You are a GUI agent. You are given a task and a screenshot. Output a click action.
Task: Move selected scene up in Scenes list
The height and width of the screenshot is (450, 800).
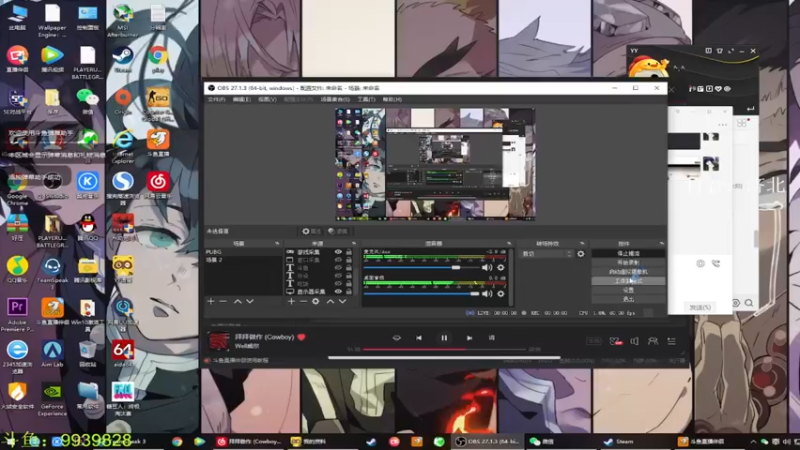[x=237, y=302]
